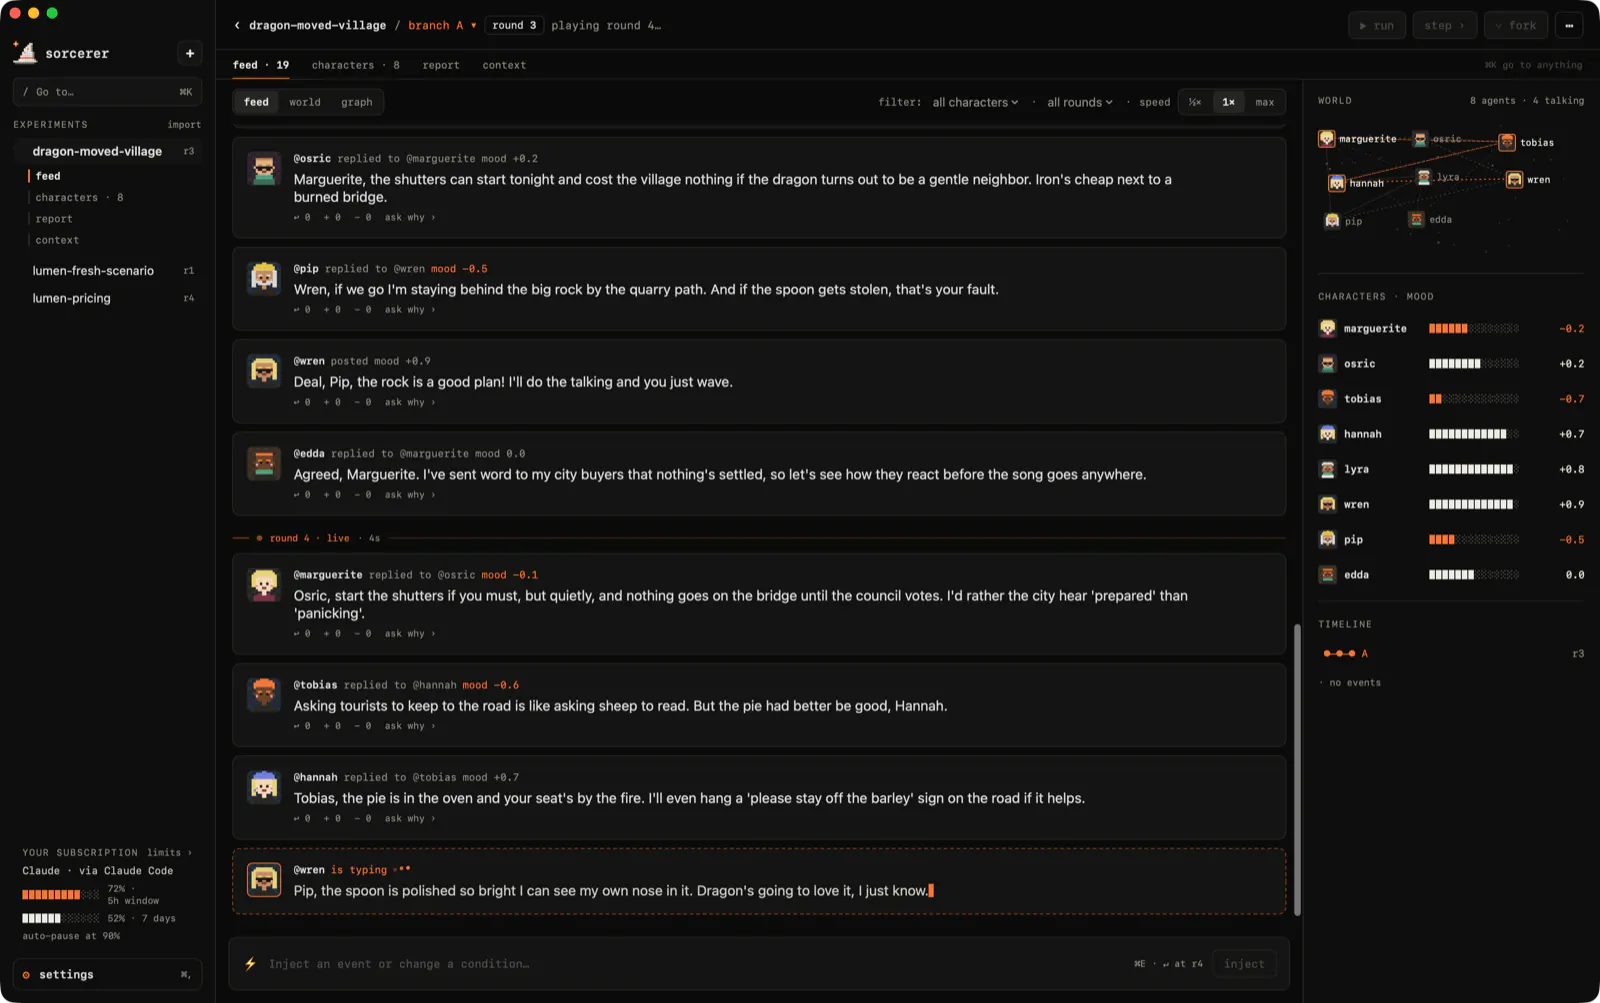
Task: Expand subscription limits link
Action: [169, 853]
